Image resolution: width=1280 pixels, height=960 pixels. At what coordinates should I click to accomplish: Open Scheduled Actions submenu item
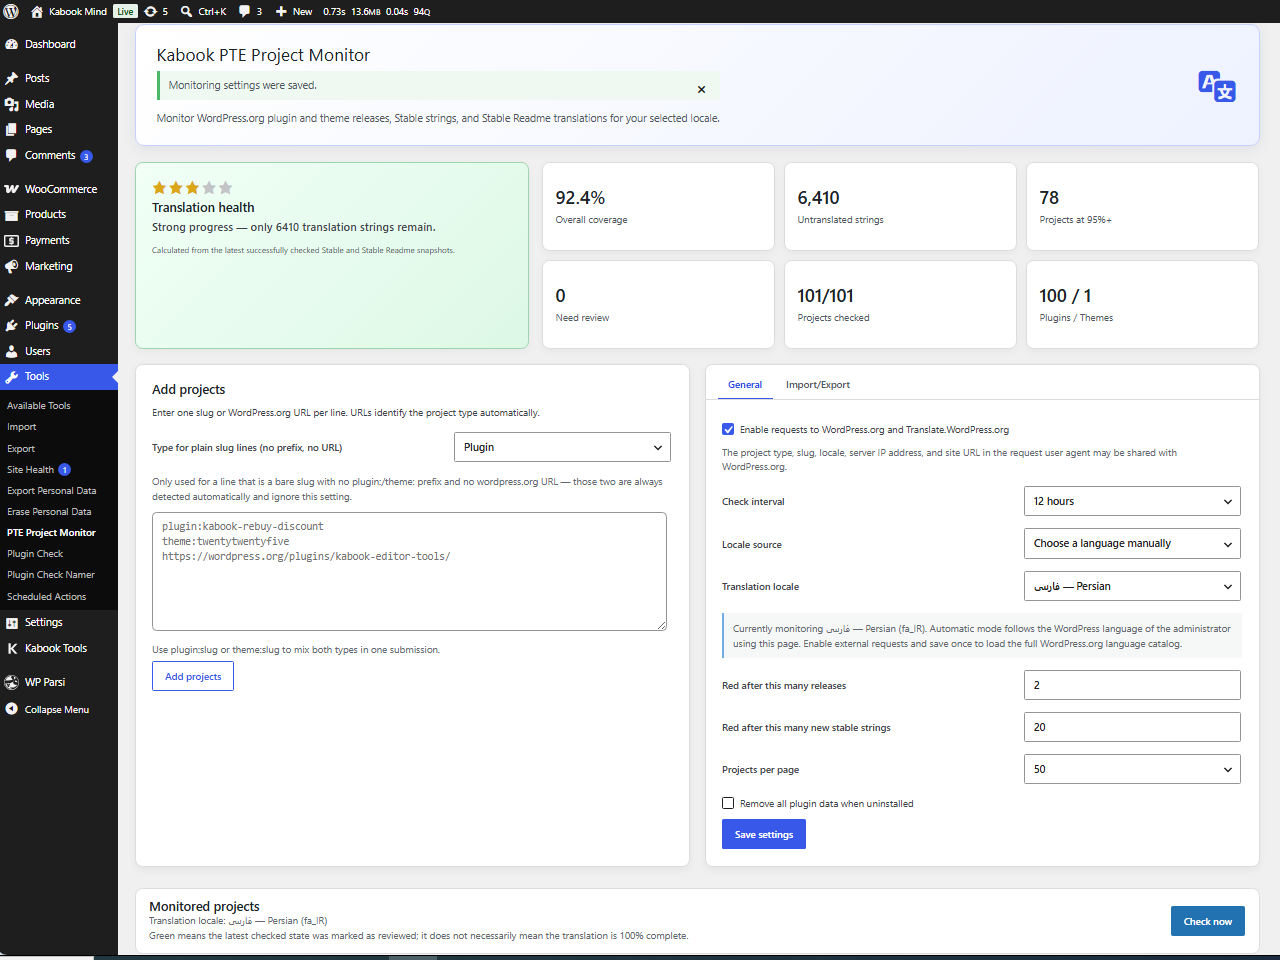47,597
